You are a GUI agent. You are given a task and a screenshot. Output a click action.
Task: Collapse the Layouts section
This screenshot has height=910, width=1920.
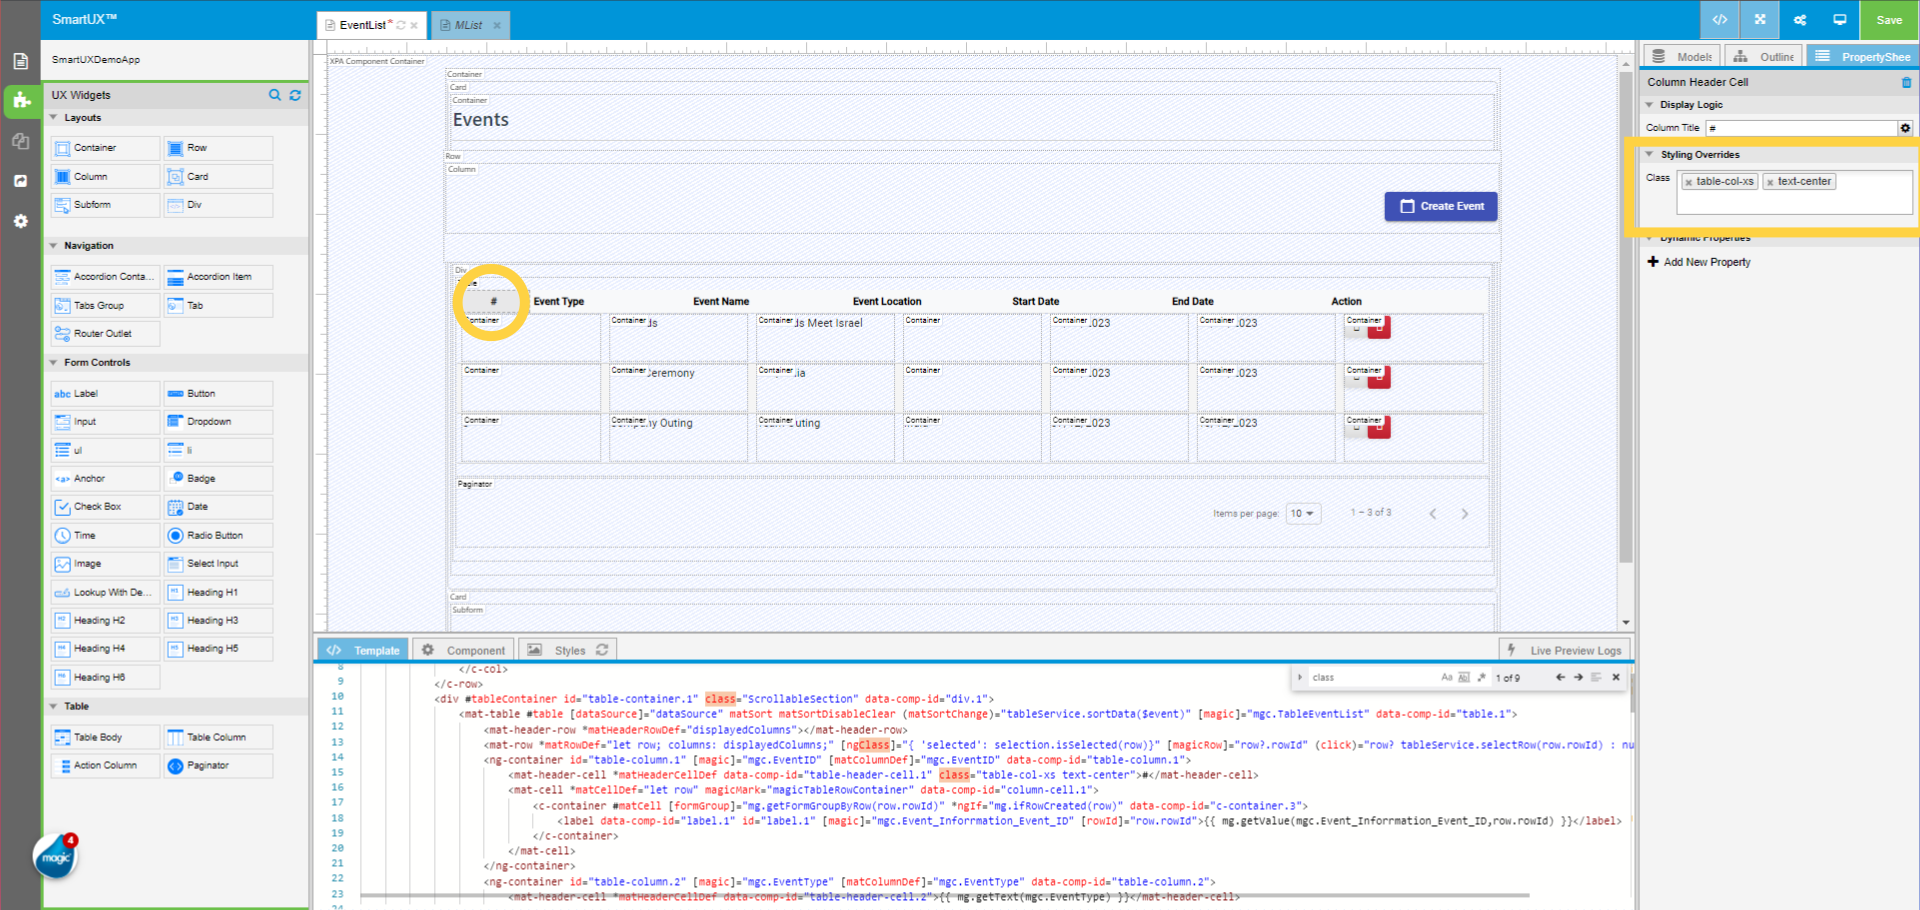(54, 117)
